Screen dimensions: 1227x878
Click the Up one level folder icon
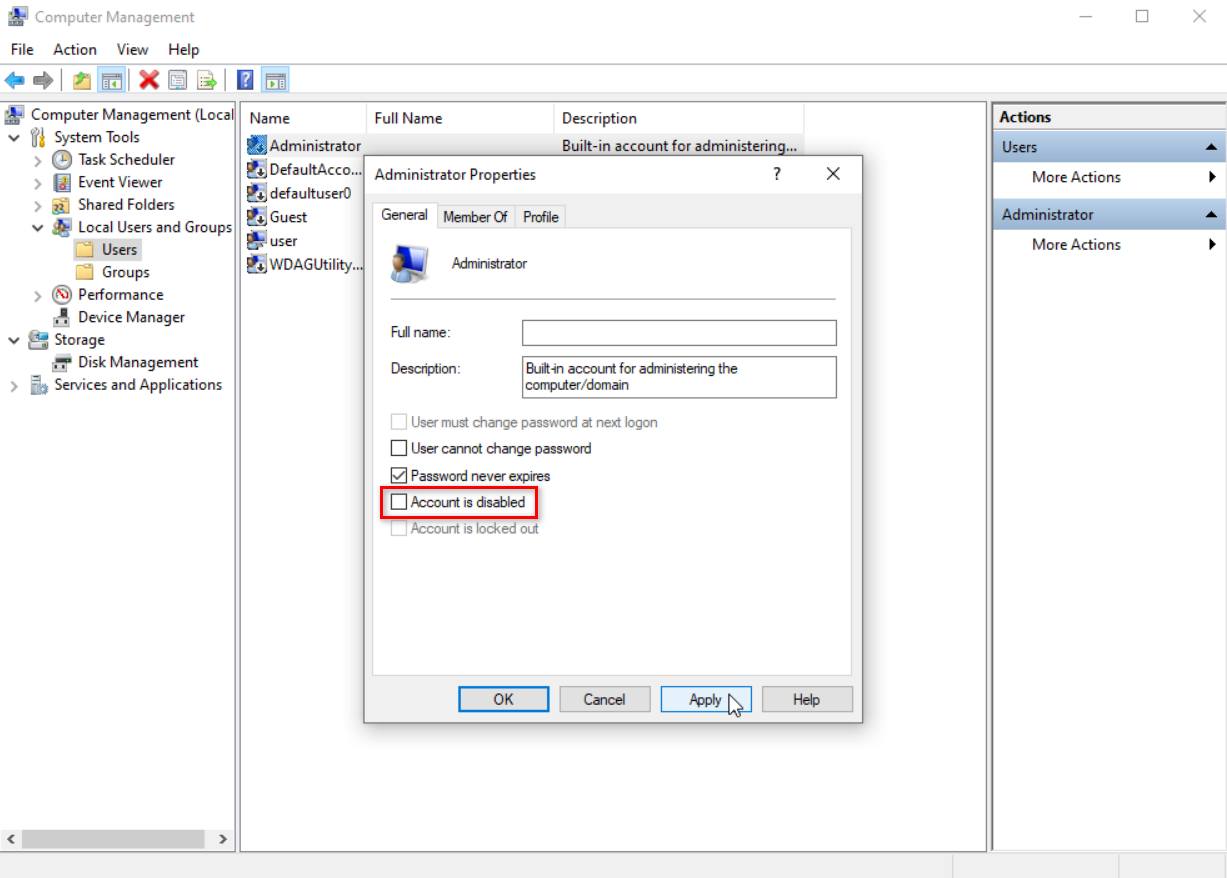[83, 80]
